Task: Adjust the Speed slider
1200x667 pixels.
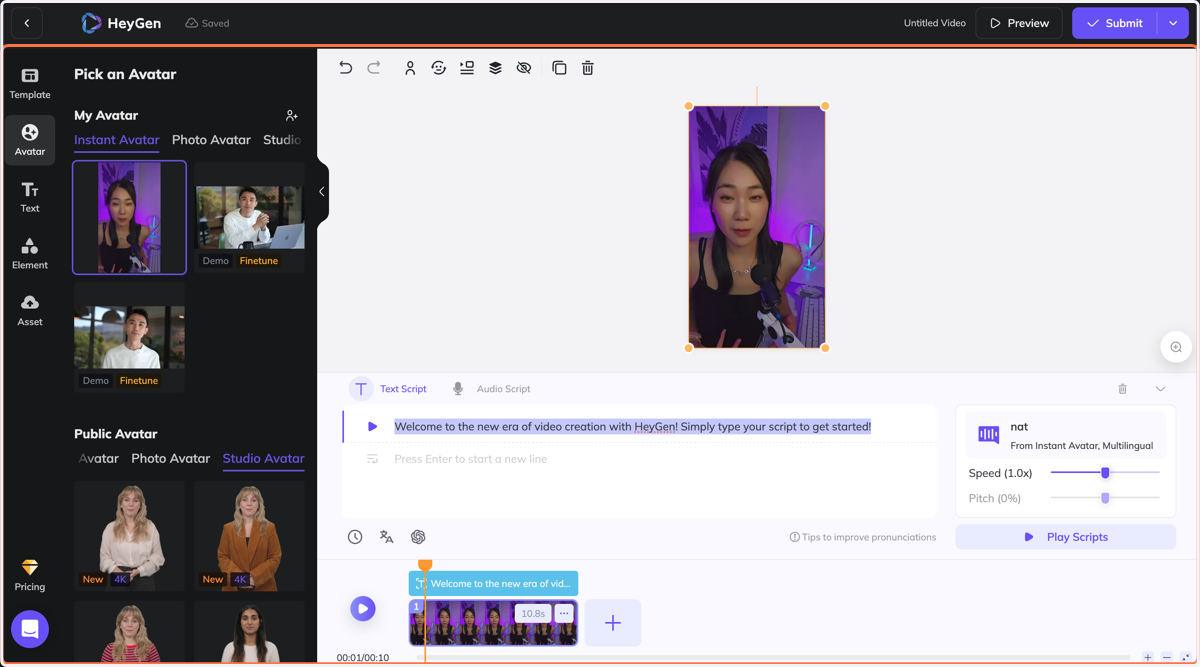Action: 1105,473
